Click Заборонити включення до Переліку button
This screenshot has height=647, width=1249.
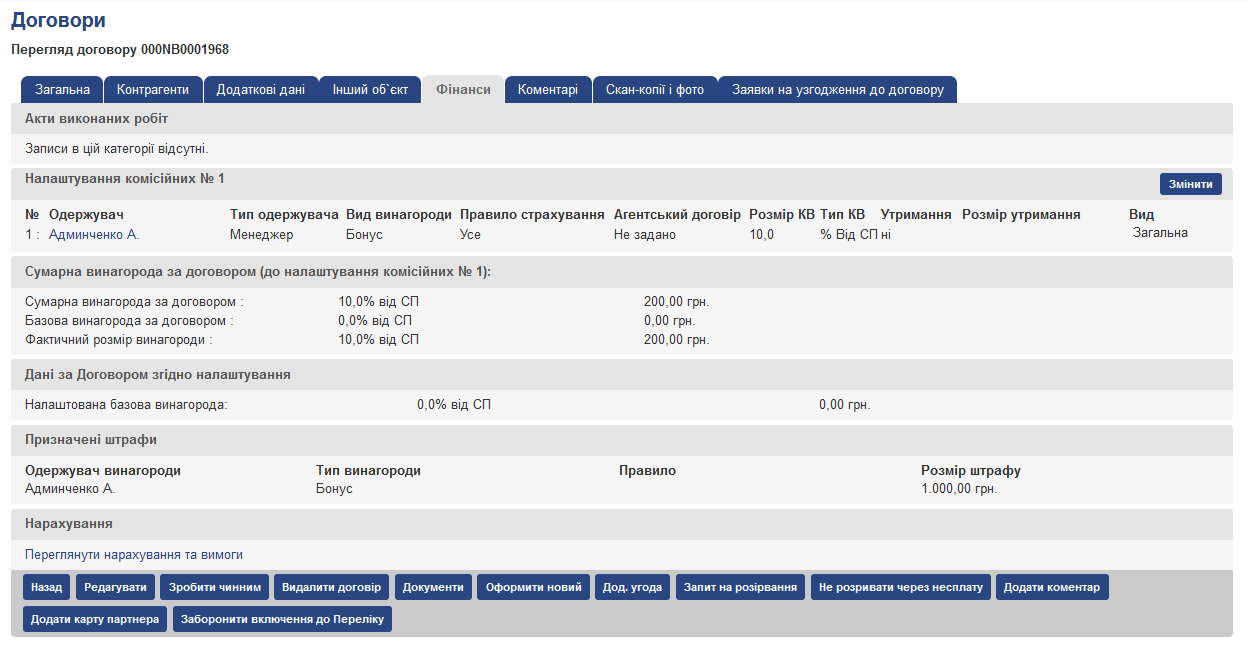point(282,619)
